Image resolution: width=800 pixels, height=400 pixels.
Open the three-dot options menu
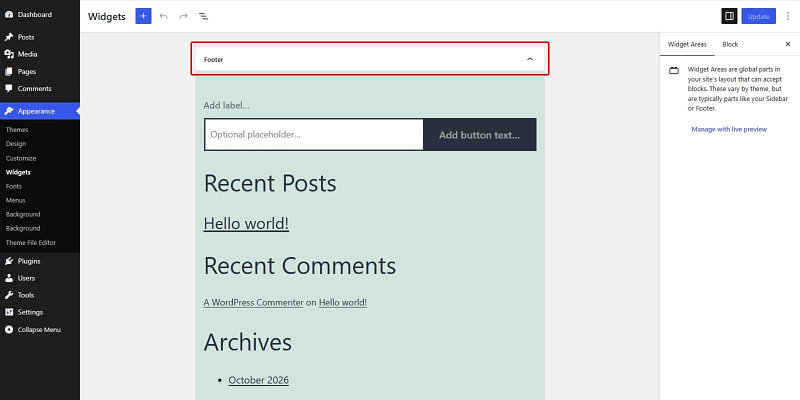point(788,16)
